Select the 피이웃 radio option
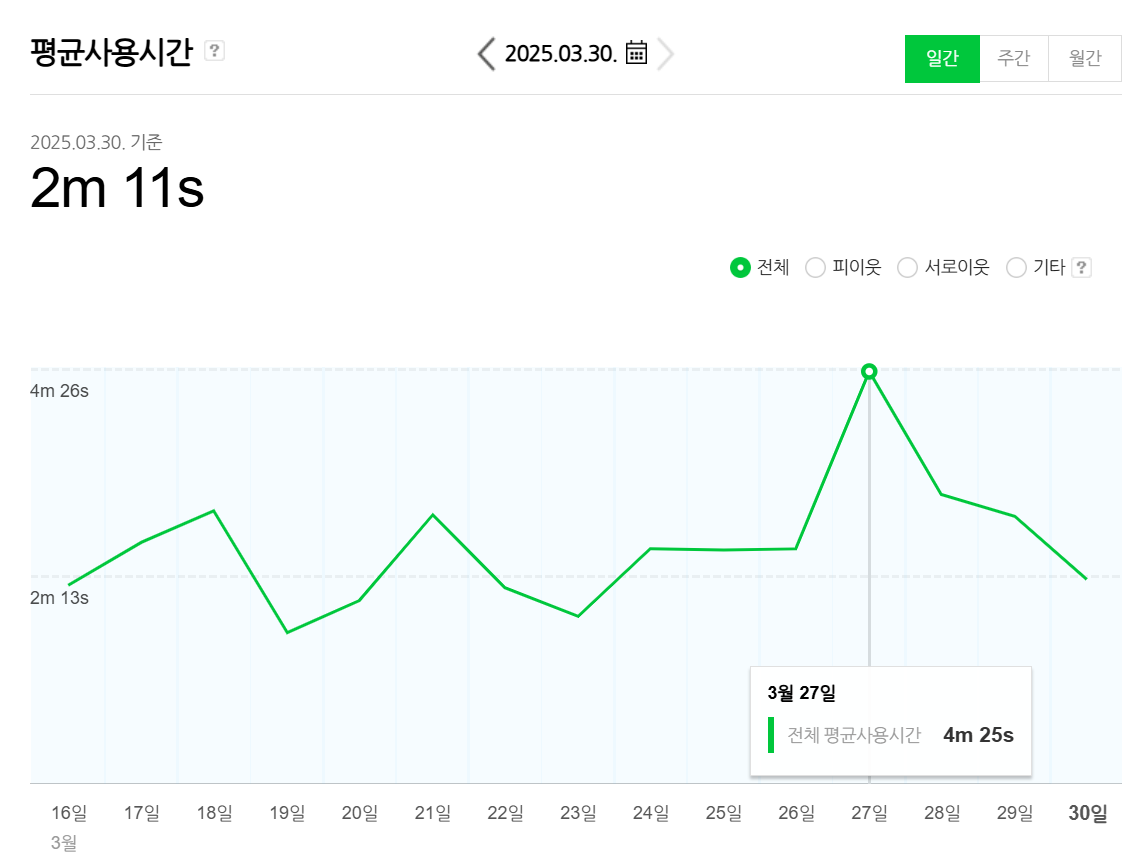This screenshot has height=854, width=1141. (815, 268)
